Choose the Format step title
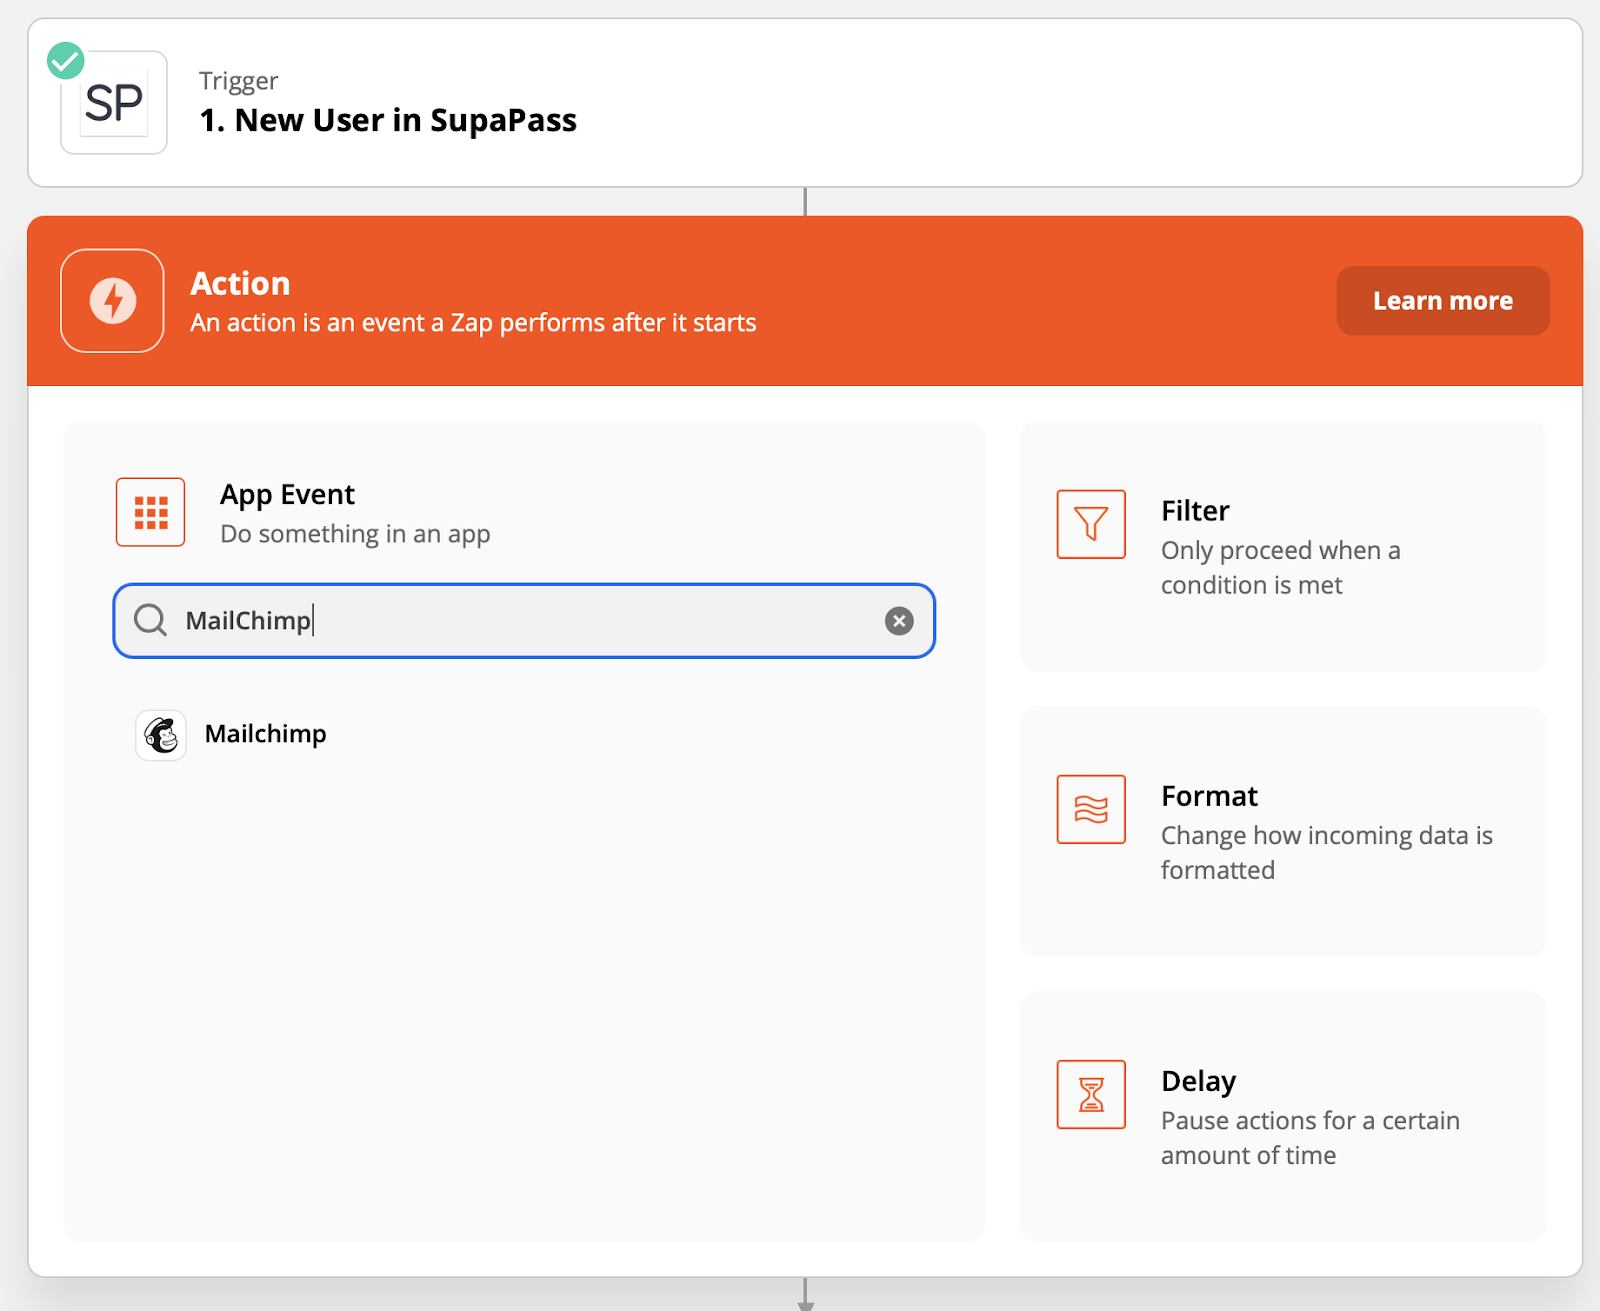Image resolution: width=1600 pixels, height=1311 pixels. pyautogui.click(x=1209, y=796)
